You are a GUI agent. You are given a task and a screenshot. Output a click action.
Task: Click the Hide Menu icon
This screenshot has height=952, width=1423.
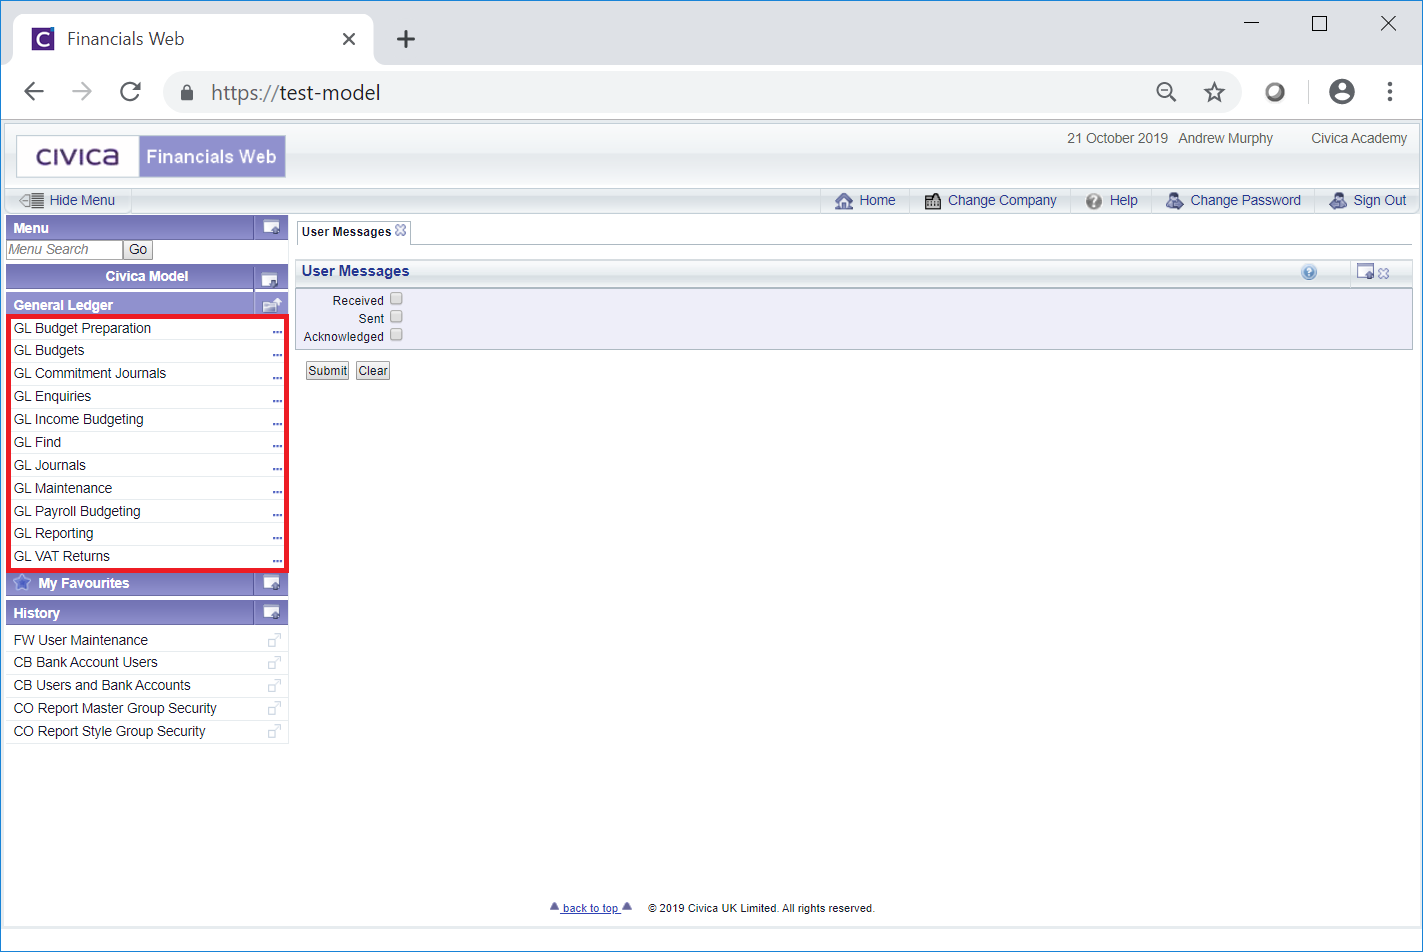point(31,200)
